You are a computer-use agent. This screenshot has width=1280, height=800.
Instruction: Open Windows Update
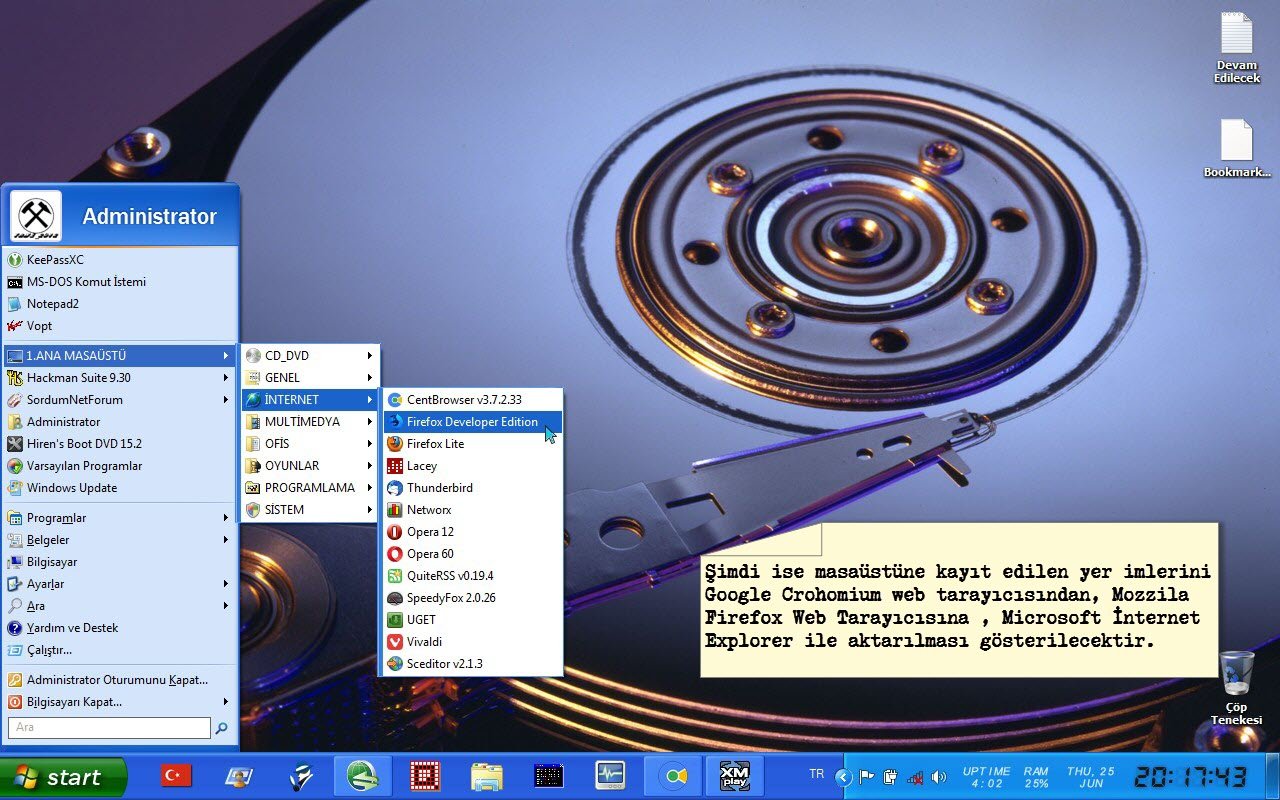[120, 488]
